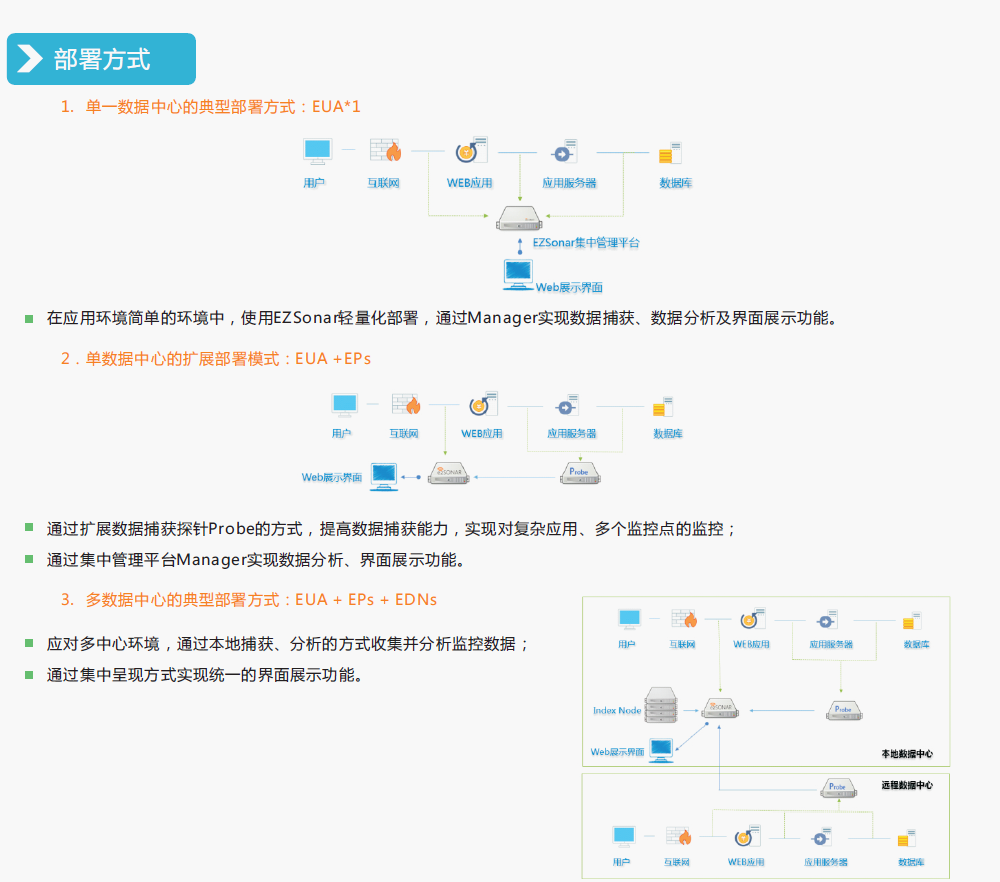Click the 用户 monitor icon in the EUA+EPs diagram
This screenshot has width=1000, height=882.
[x=344, y=404]
